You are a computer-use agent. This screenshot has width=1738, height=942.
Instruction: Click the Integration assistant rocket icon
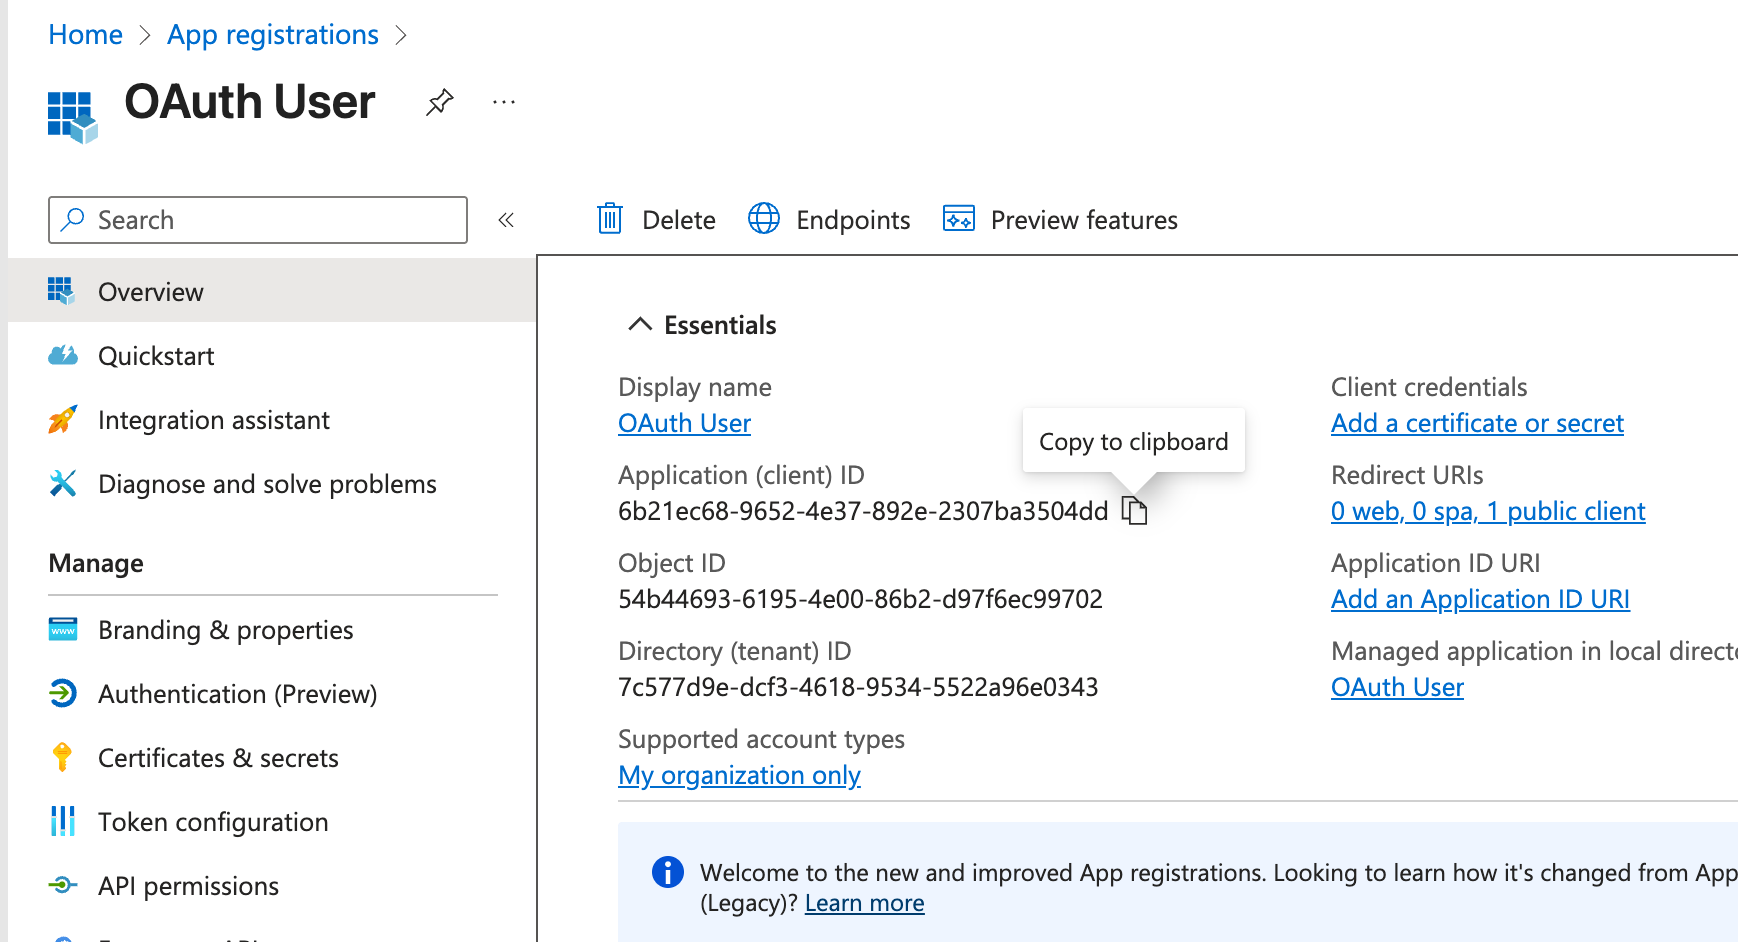(63, 419)
